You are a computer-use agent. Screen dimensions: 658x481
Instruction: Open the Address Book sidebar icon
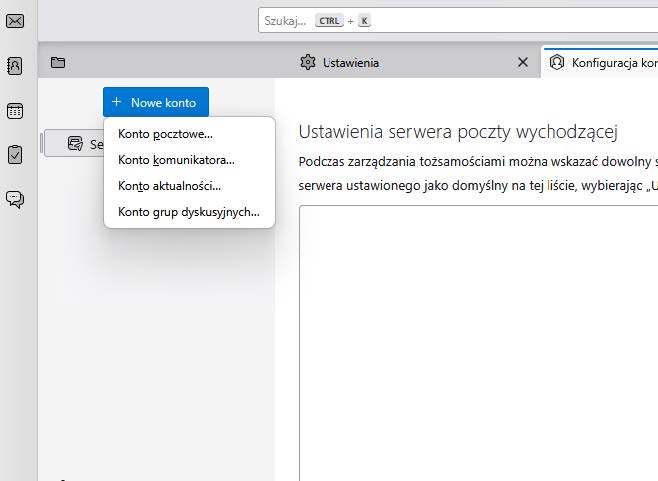(x=15, y=66)
